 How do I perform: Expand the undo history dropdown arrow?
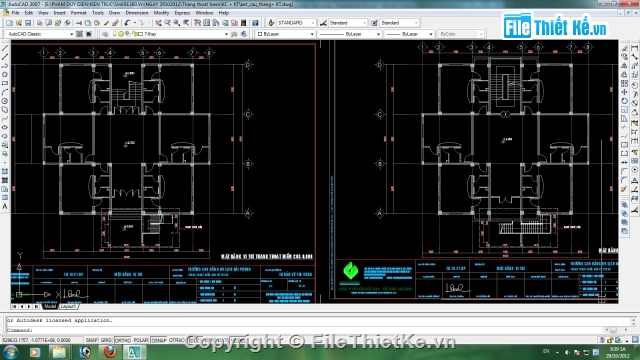point(134,23)
